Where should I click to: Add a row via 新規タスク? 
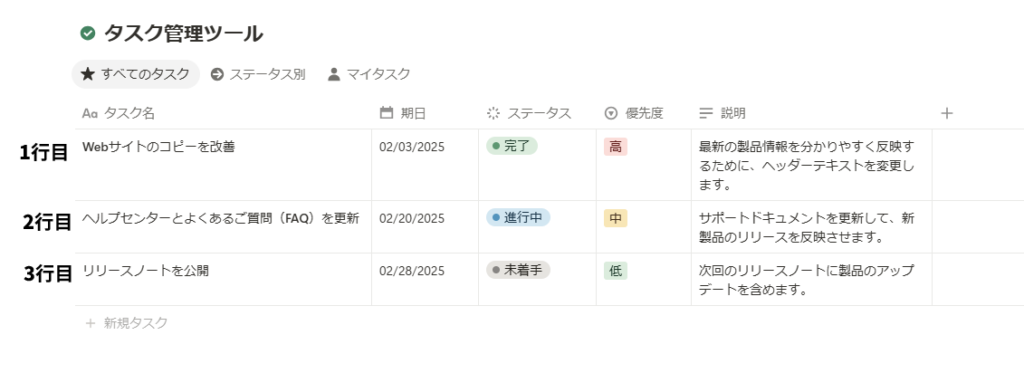[127, 323]
